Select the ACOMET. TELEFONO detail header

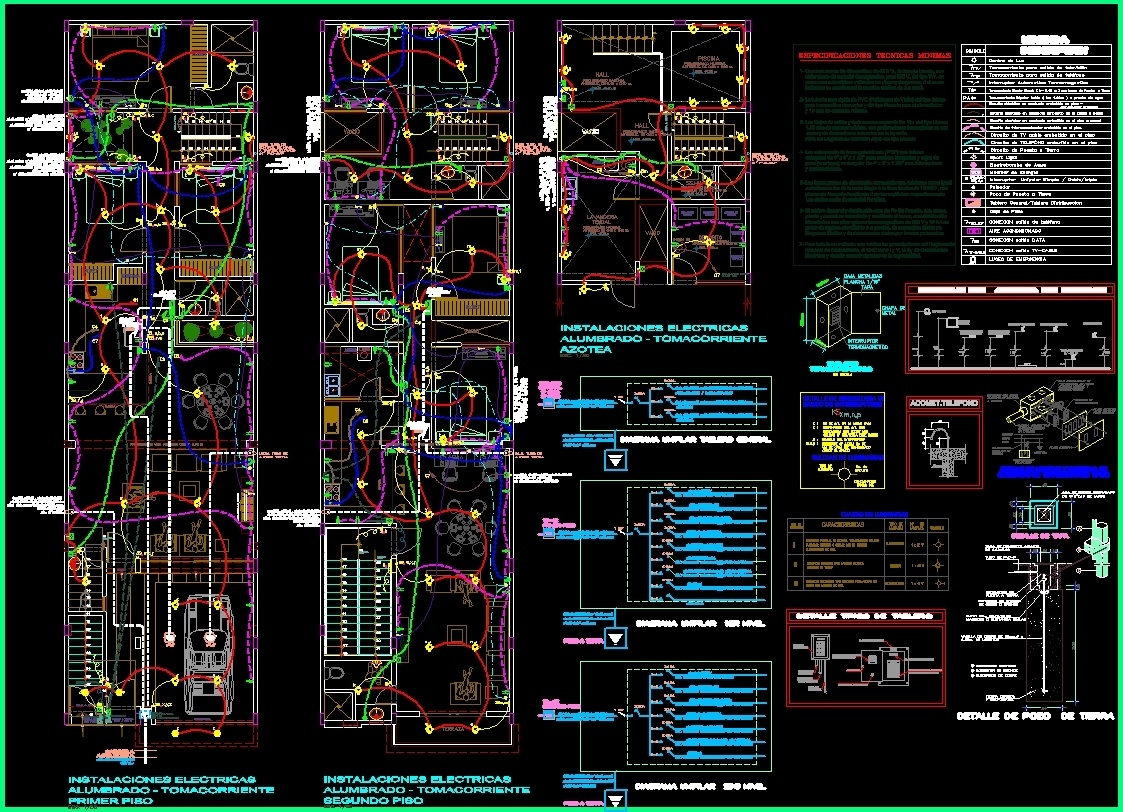[940, 402]
